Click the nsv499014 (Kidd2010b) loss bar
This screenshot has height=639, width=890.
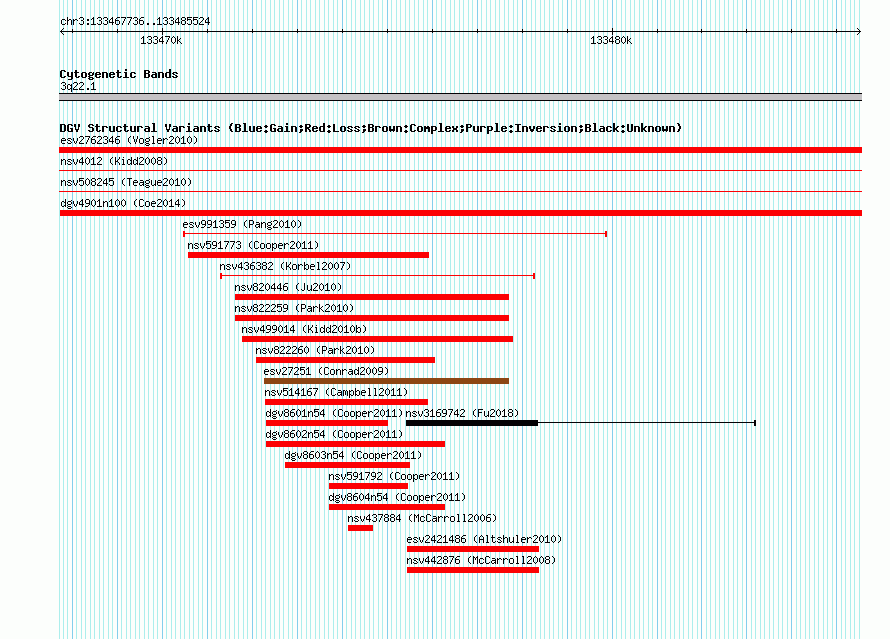(x=377, y=339)
